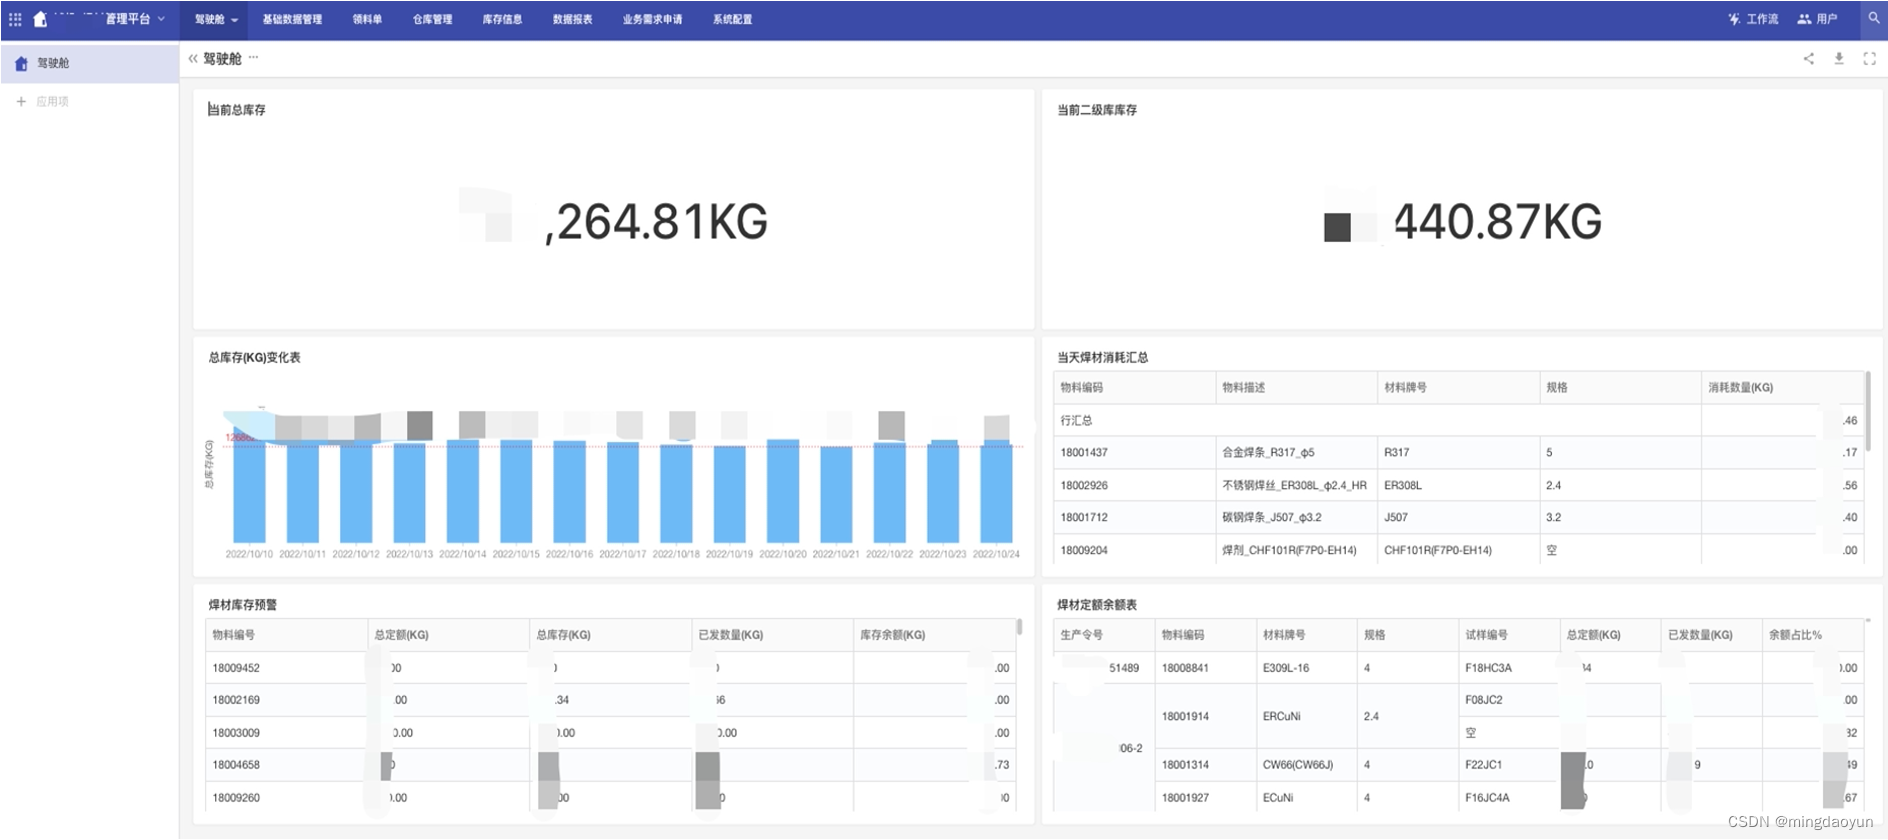Click material code 18001927 cell
1888x840 pixels.
click(1205, 798)
